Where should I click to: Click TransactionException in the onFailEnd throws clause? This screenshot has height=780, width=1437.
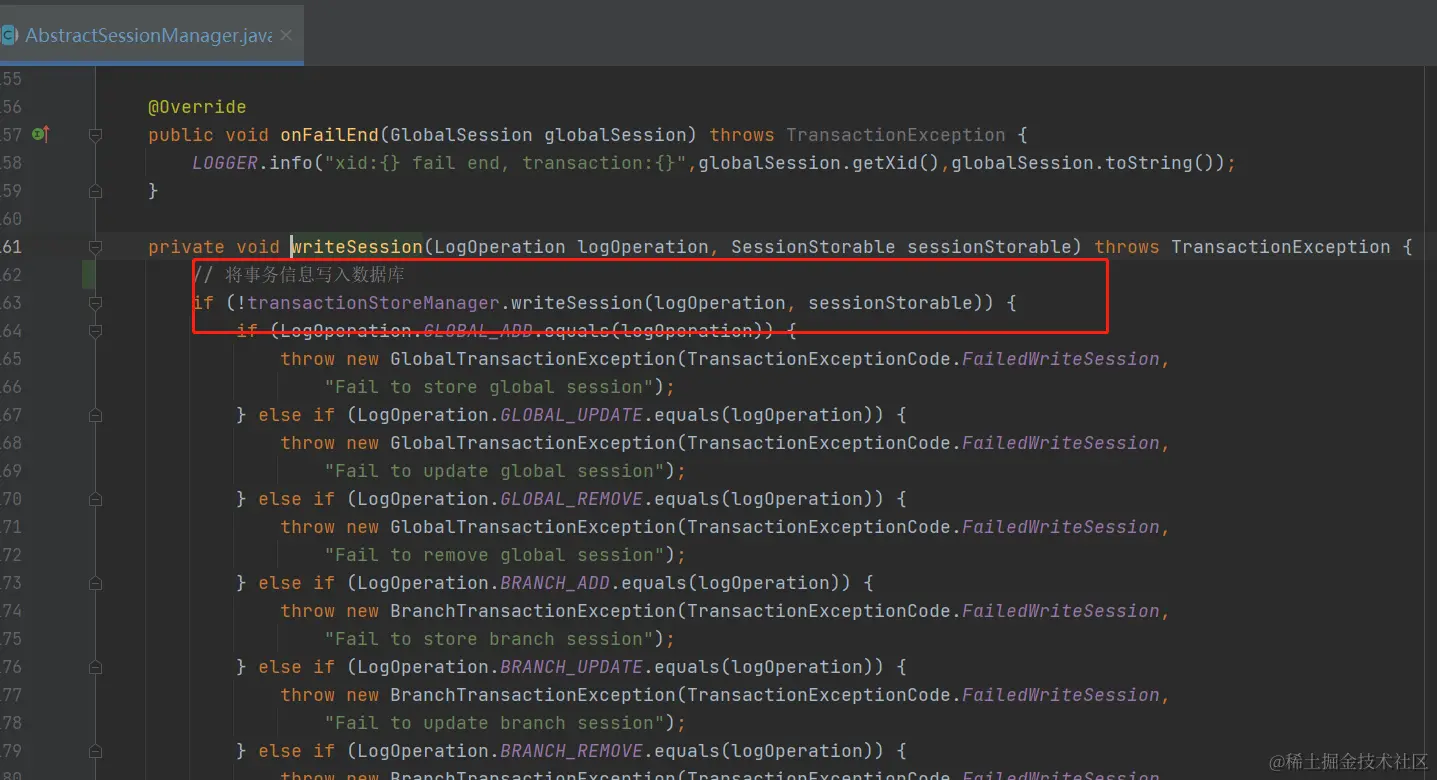[896, 135]
